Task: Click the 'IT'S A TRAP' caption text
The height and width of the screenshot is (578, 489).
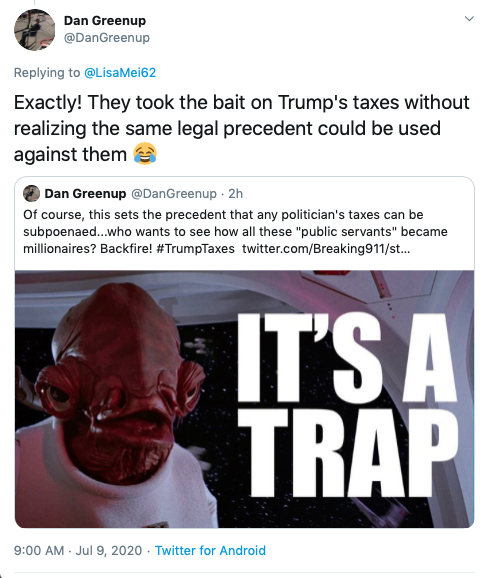Action: 346,404
